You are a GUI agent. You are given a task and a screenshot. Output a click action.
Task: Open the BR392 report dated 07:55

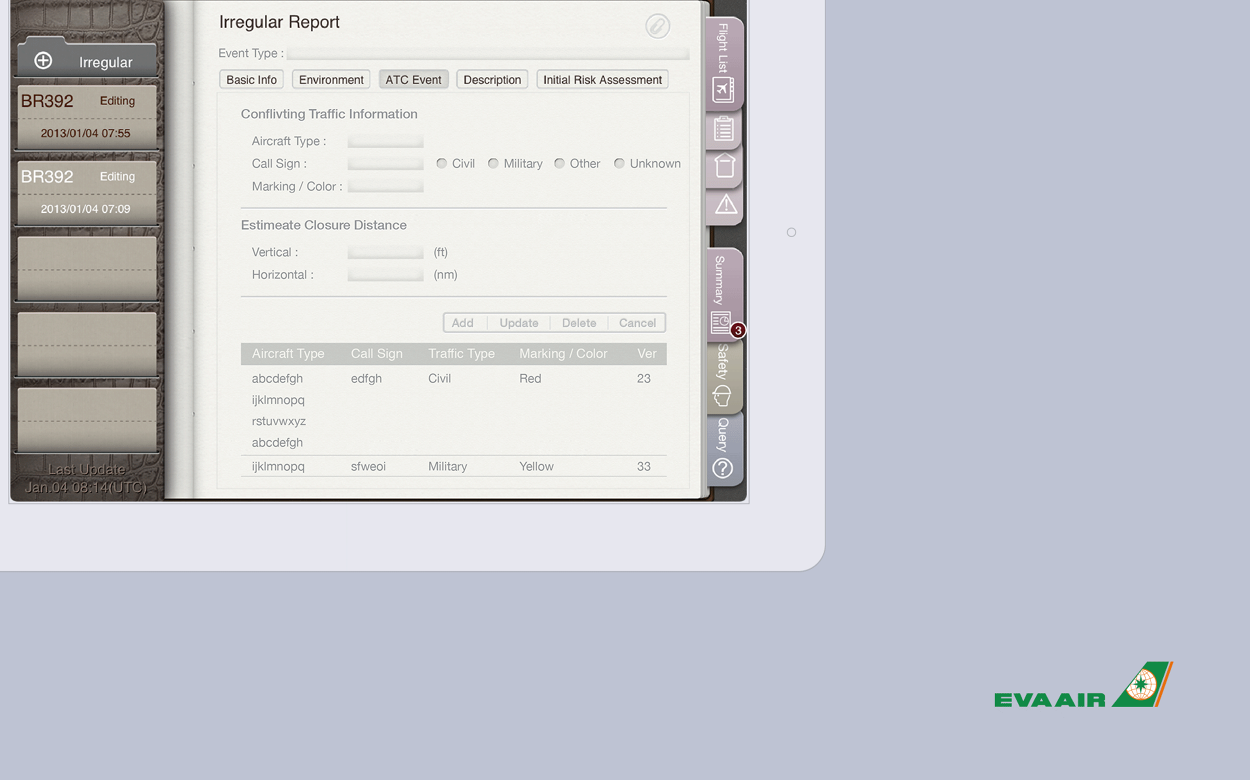tap(87, 117)
